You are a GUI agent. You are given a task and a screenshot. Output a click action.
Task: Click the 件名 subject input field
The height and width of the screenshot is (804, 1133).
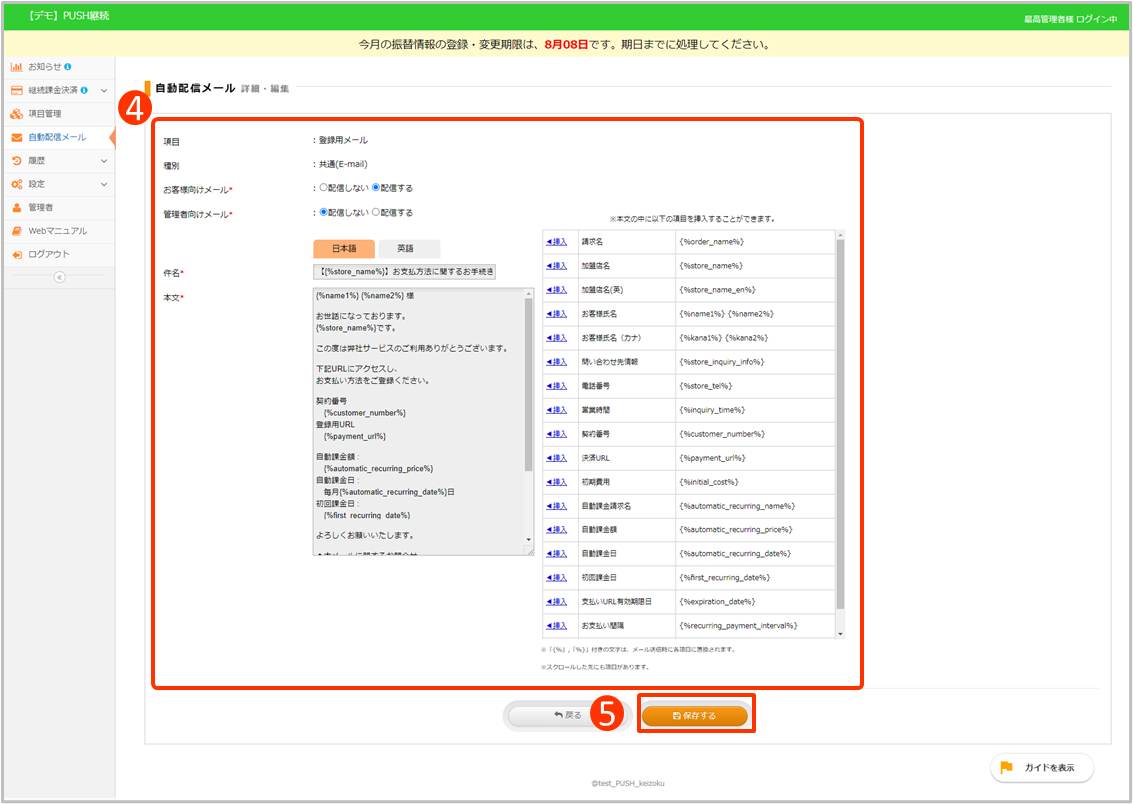tap(403, 273)
